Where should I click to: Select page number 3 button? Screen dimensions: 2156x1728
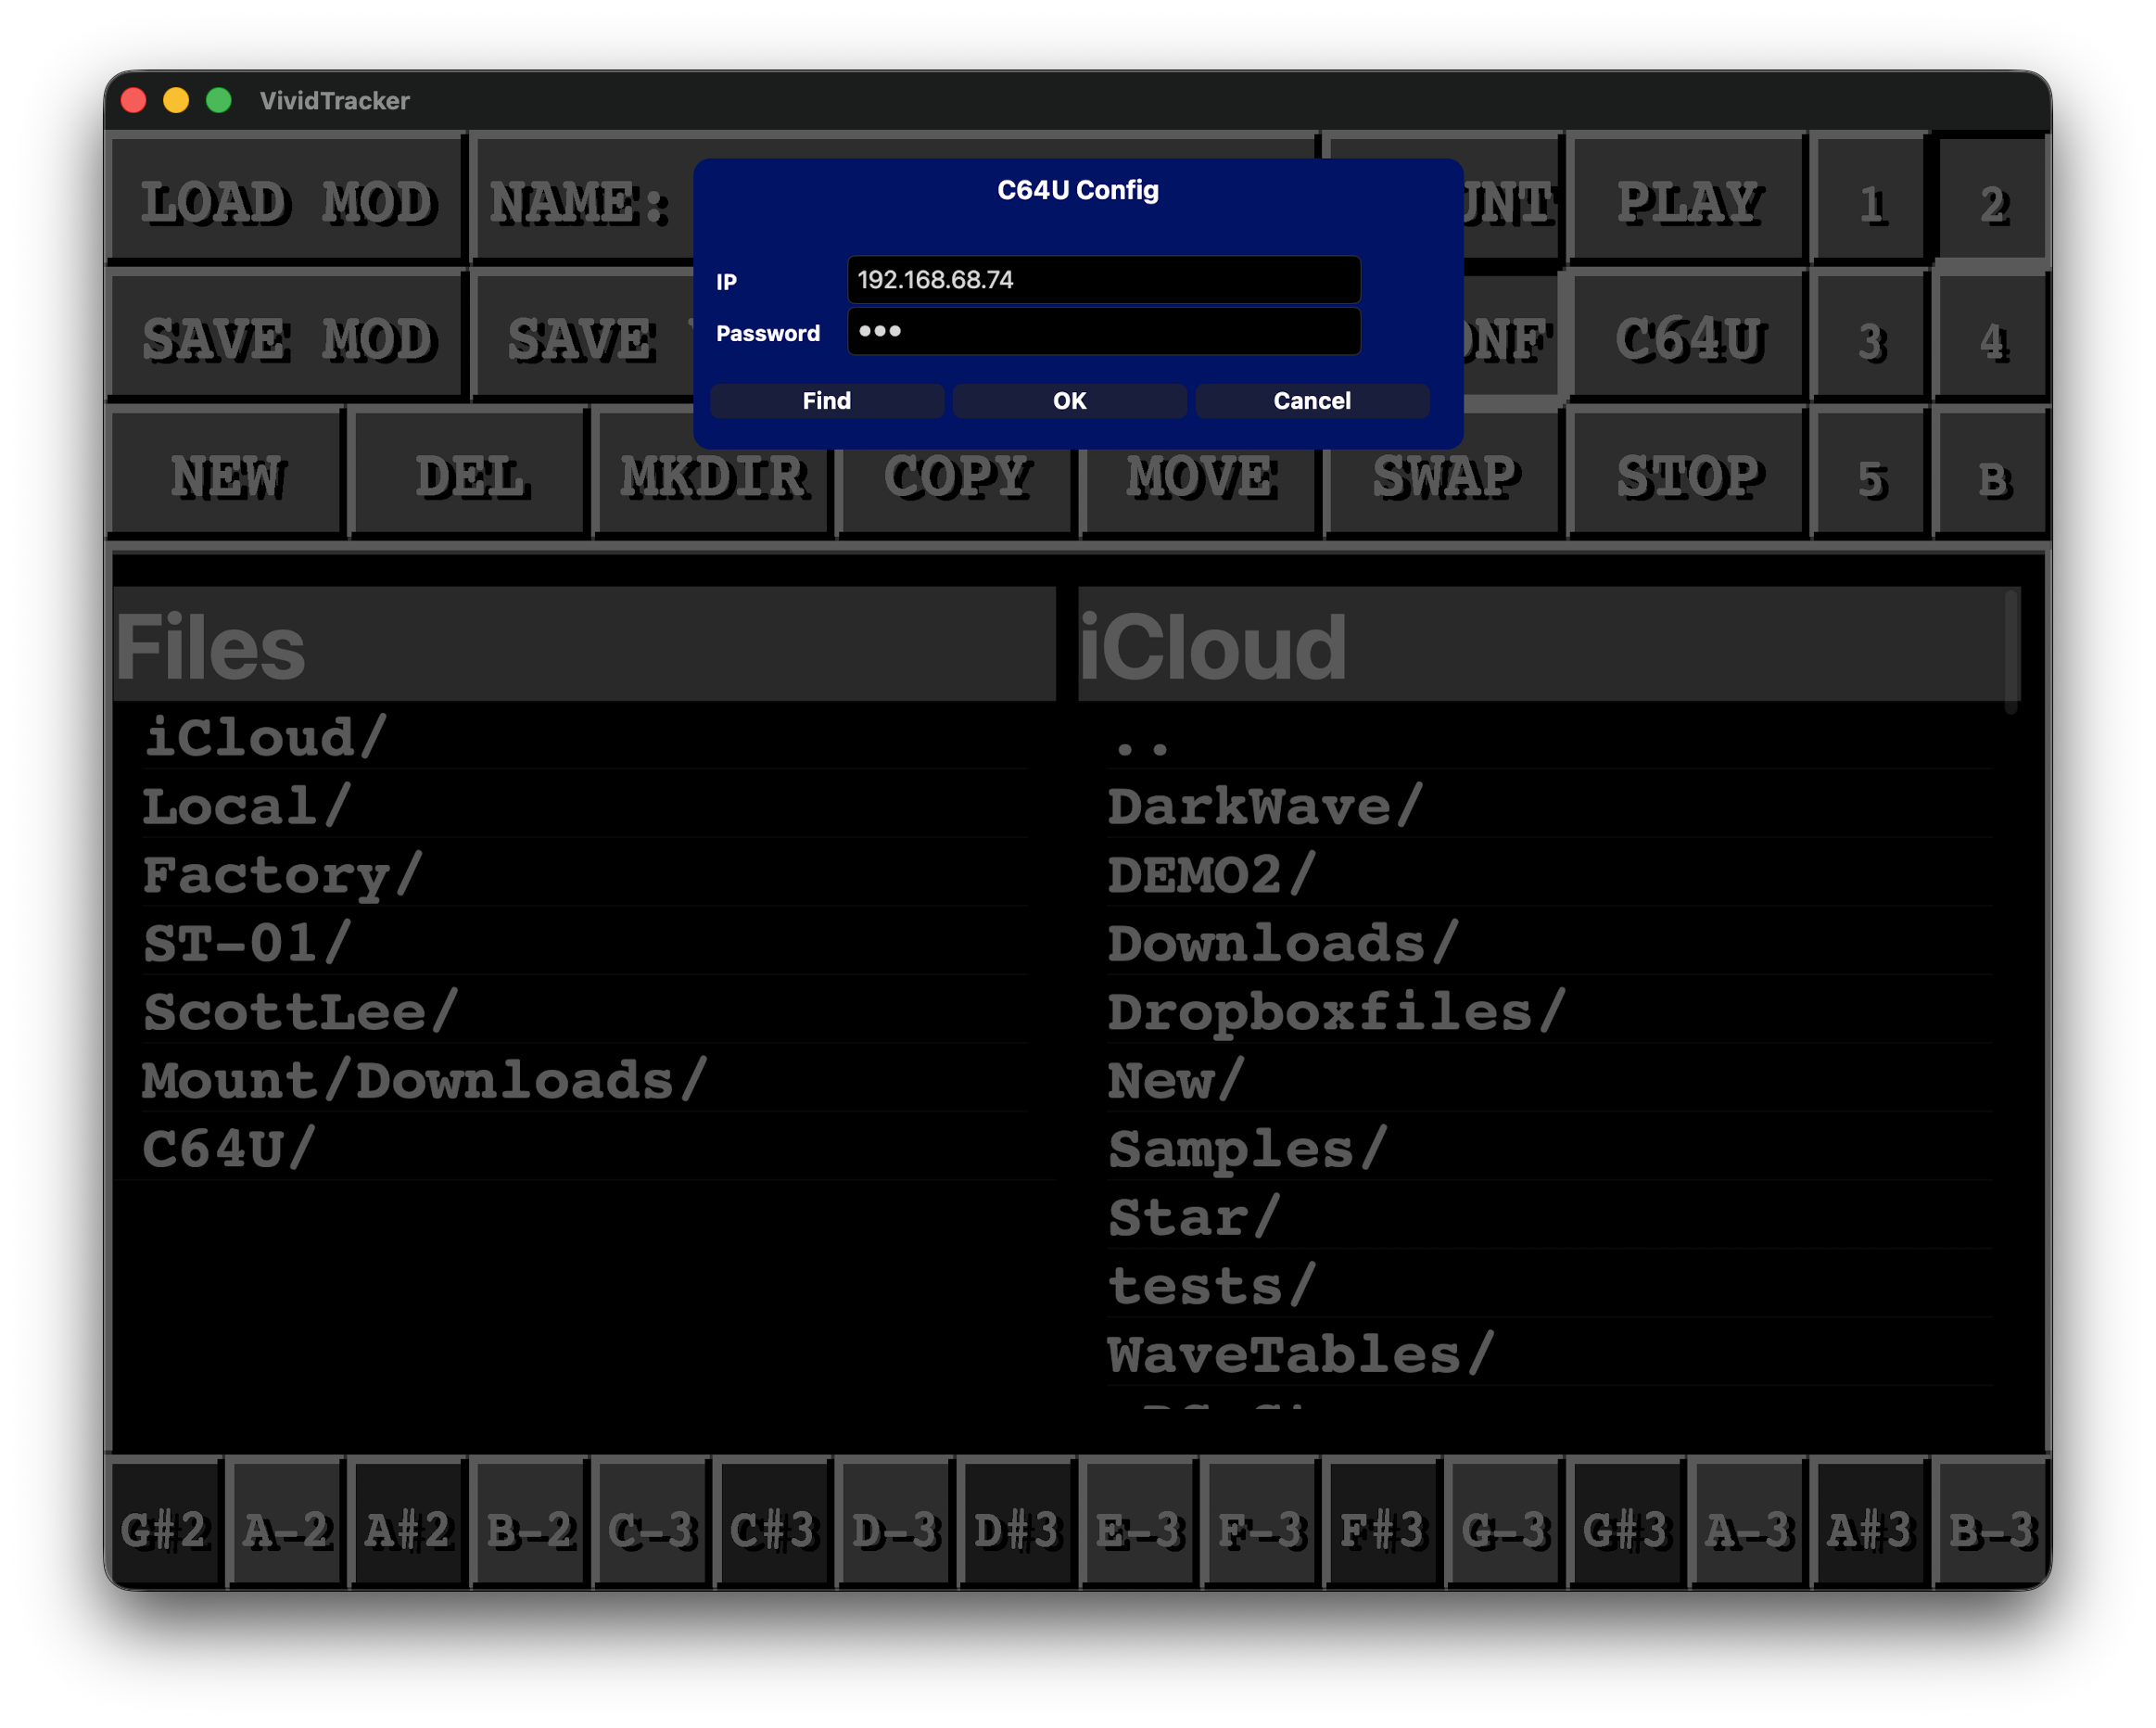pyautogui.click(x=1871, y=341)
